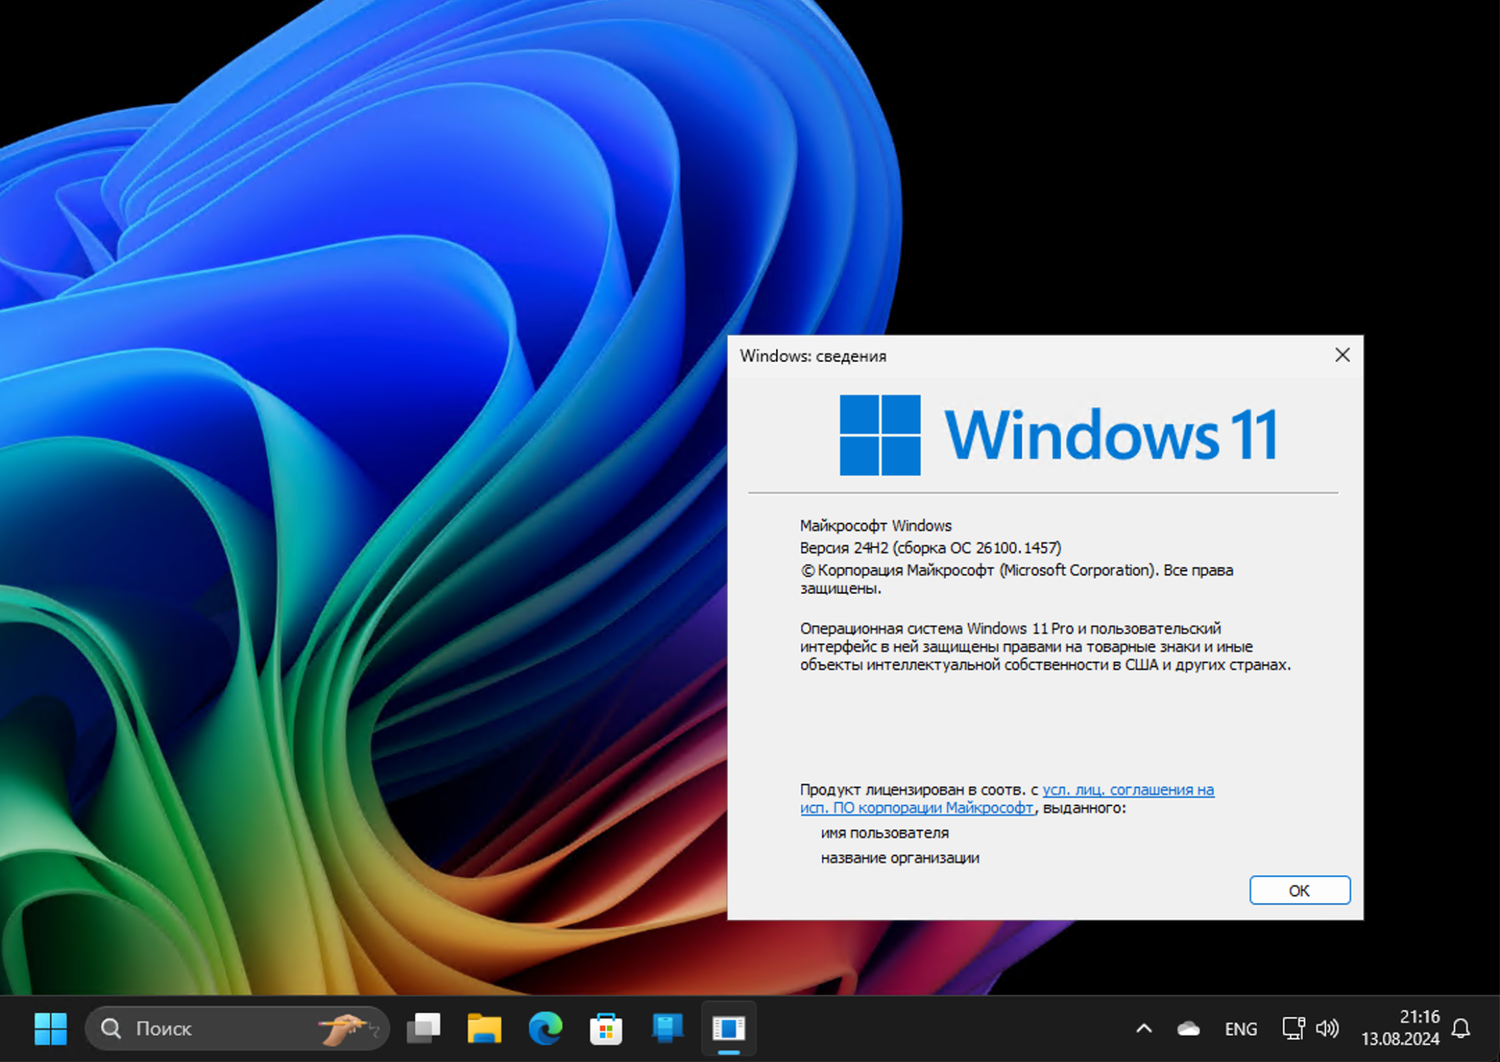Open the Start menu
The image size is (1500, 1062).
pyautogui.click(x=50, y=1028)
